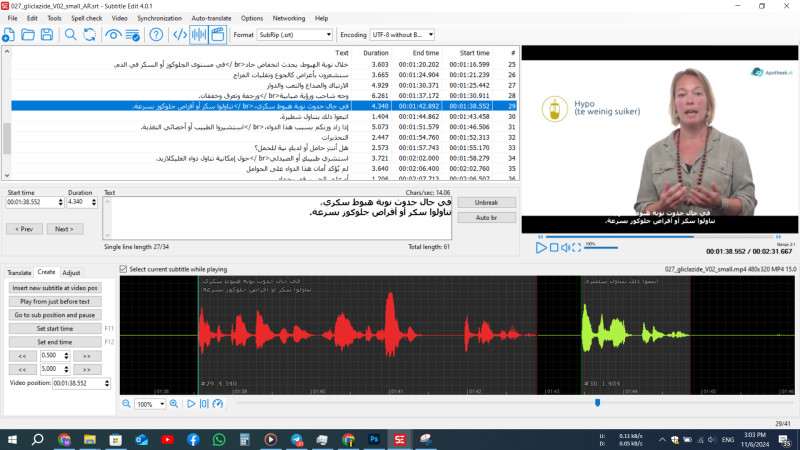The height and width of the screenshot is (450, 800).
Task: Stop the video with the square icon
Action: click(x=553, y=247)
